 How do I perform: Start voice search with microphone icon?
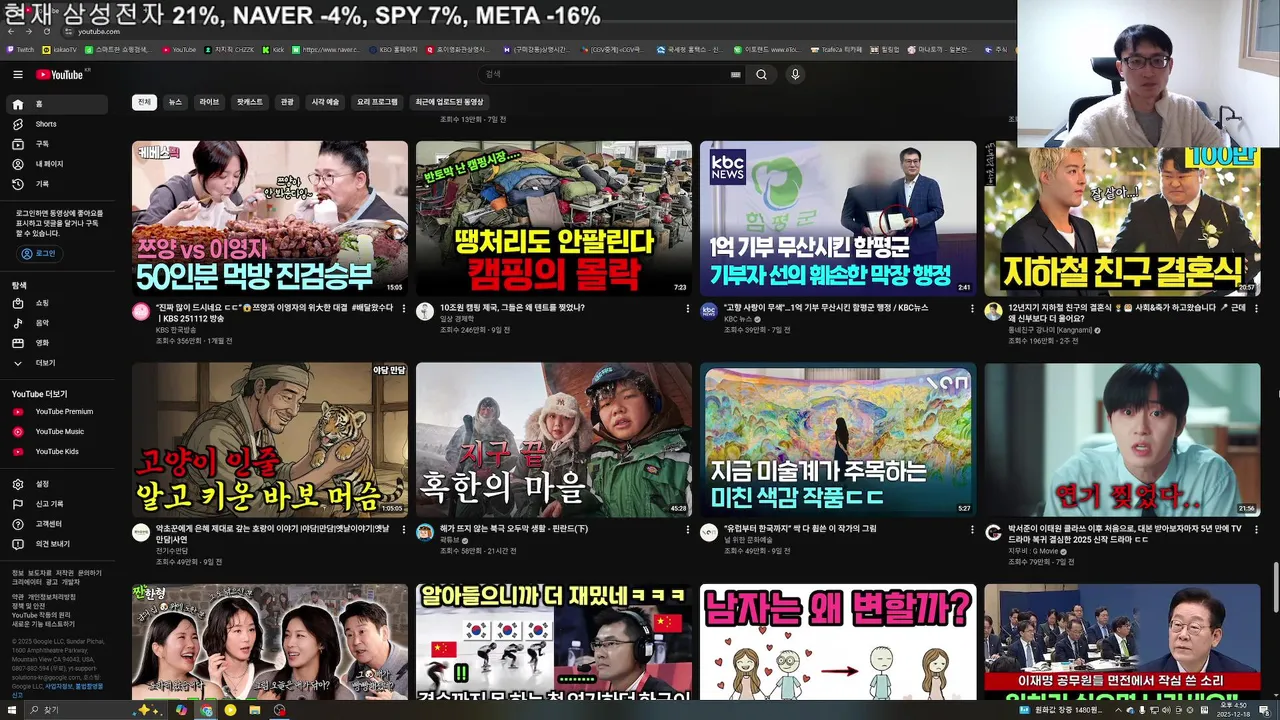[x=795, y=74]
